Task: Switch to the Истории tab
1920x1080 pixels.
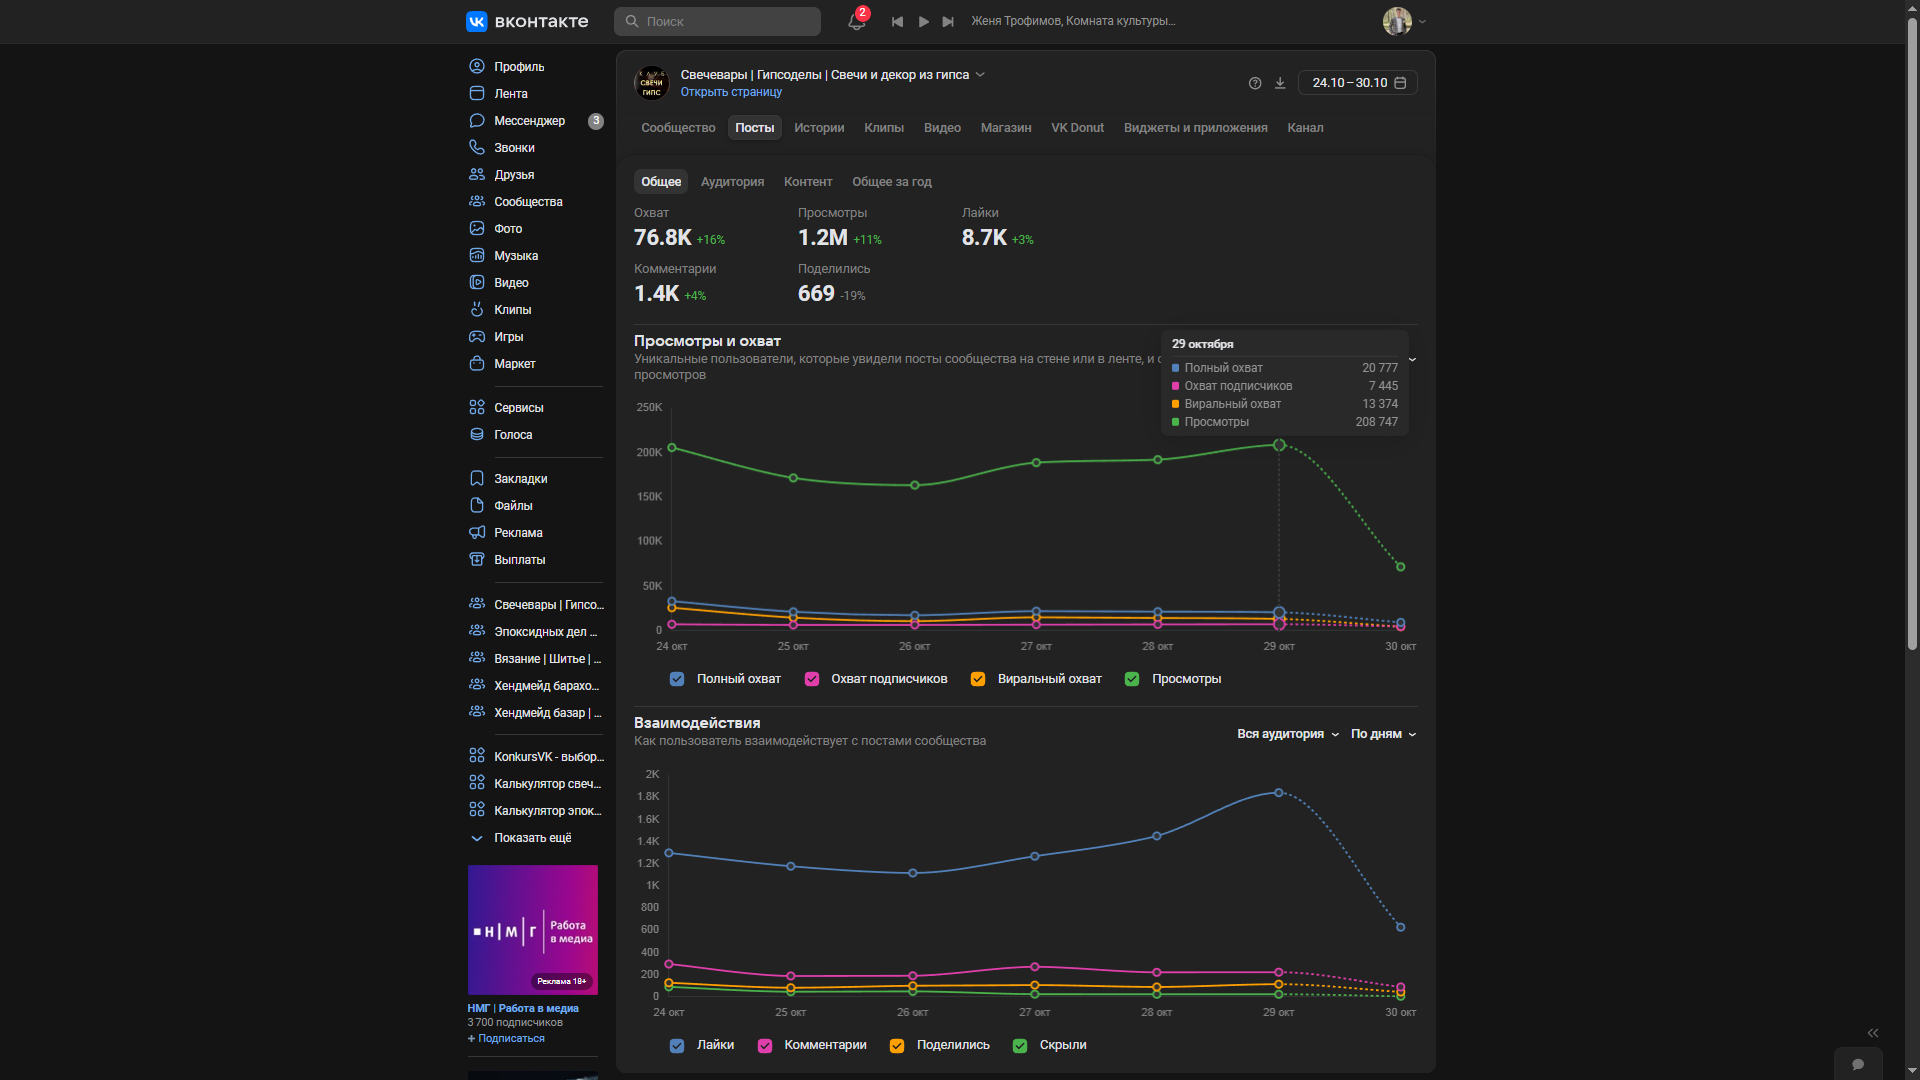Action: point(819,128)
